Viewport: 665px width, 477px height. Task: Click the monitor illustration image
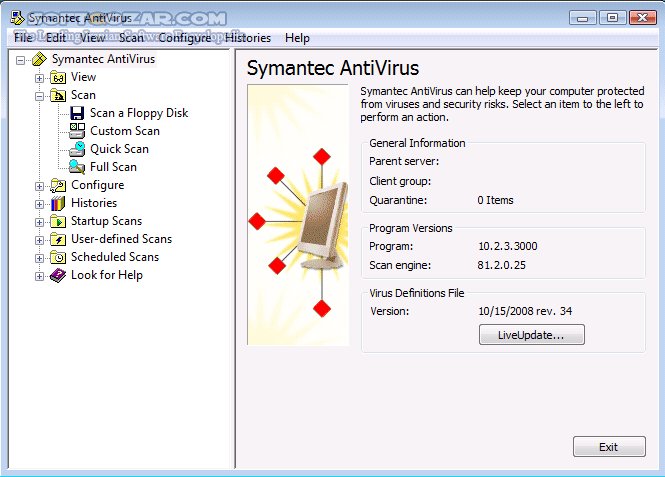coord(298,215)
